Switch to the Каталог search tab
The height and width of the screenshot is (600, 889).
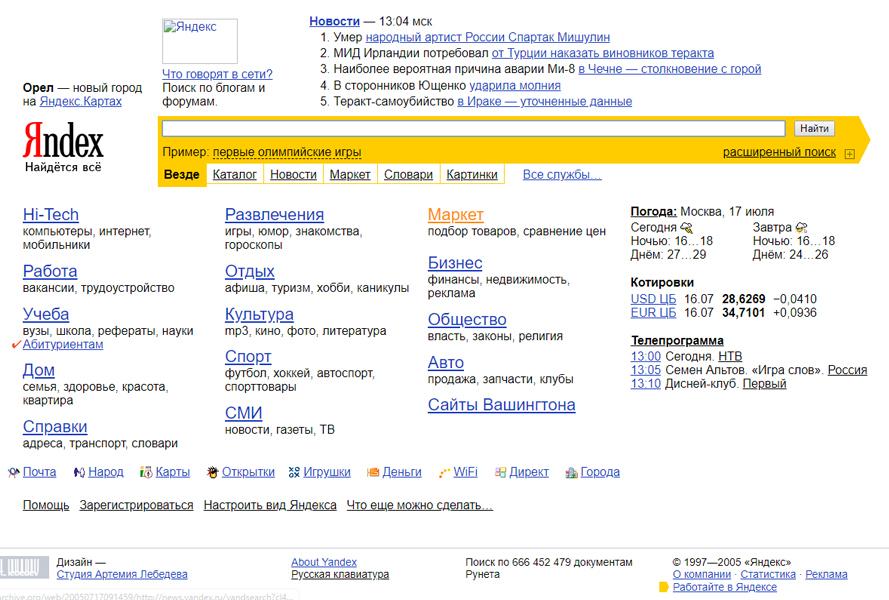pos(235,175)
